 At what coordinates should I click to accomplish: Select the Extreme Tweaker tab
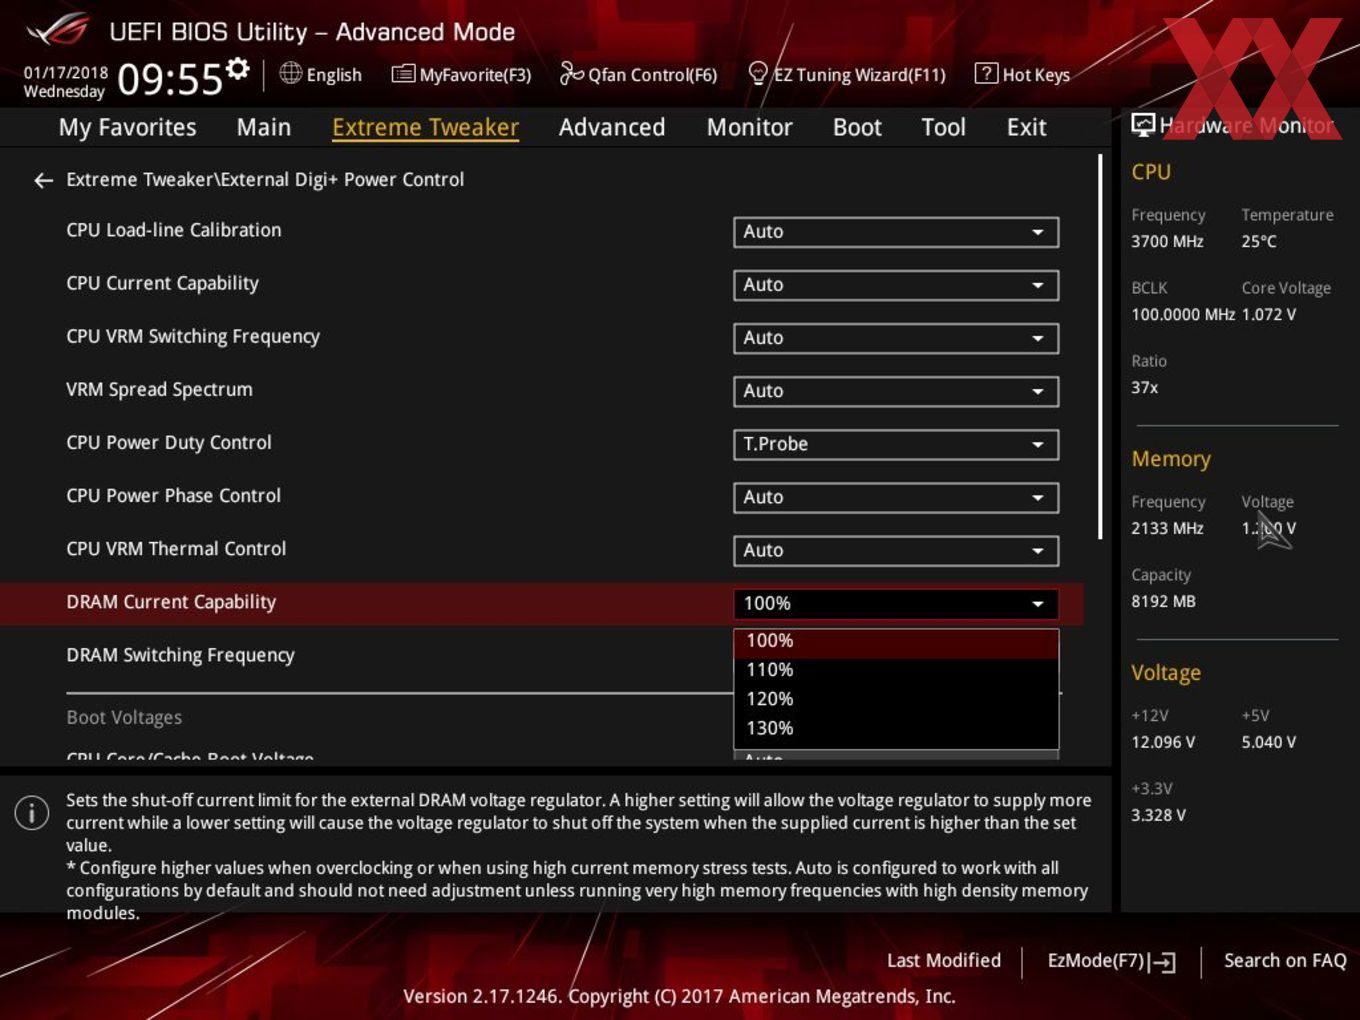(425, 127)
